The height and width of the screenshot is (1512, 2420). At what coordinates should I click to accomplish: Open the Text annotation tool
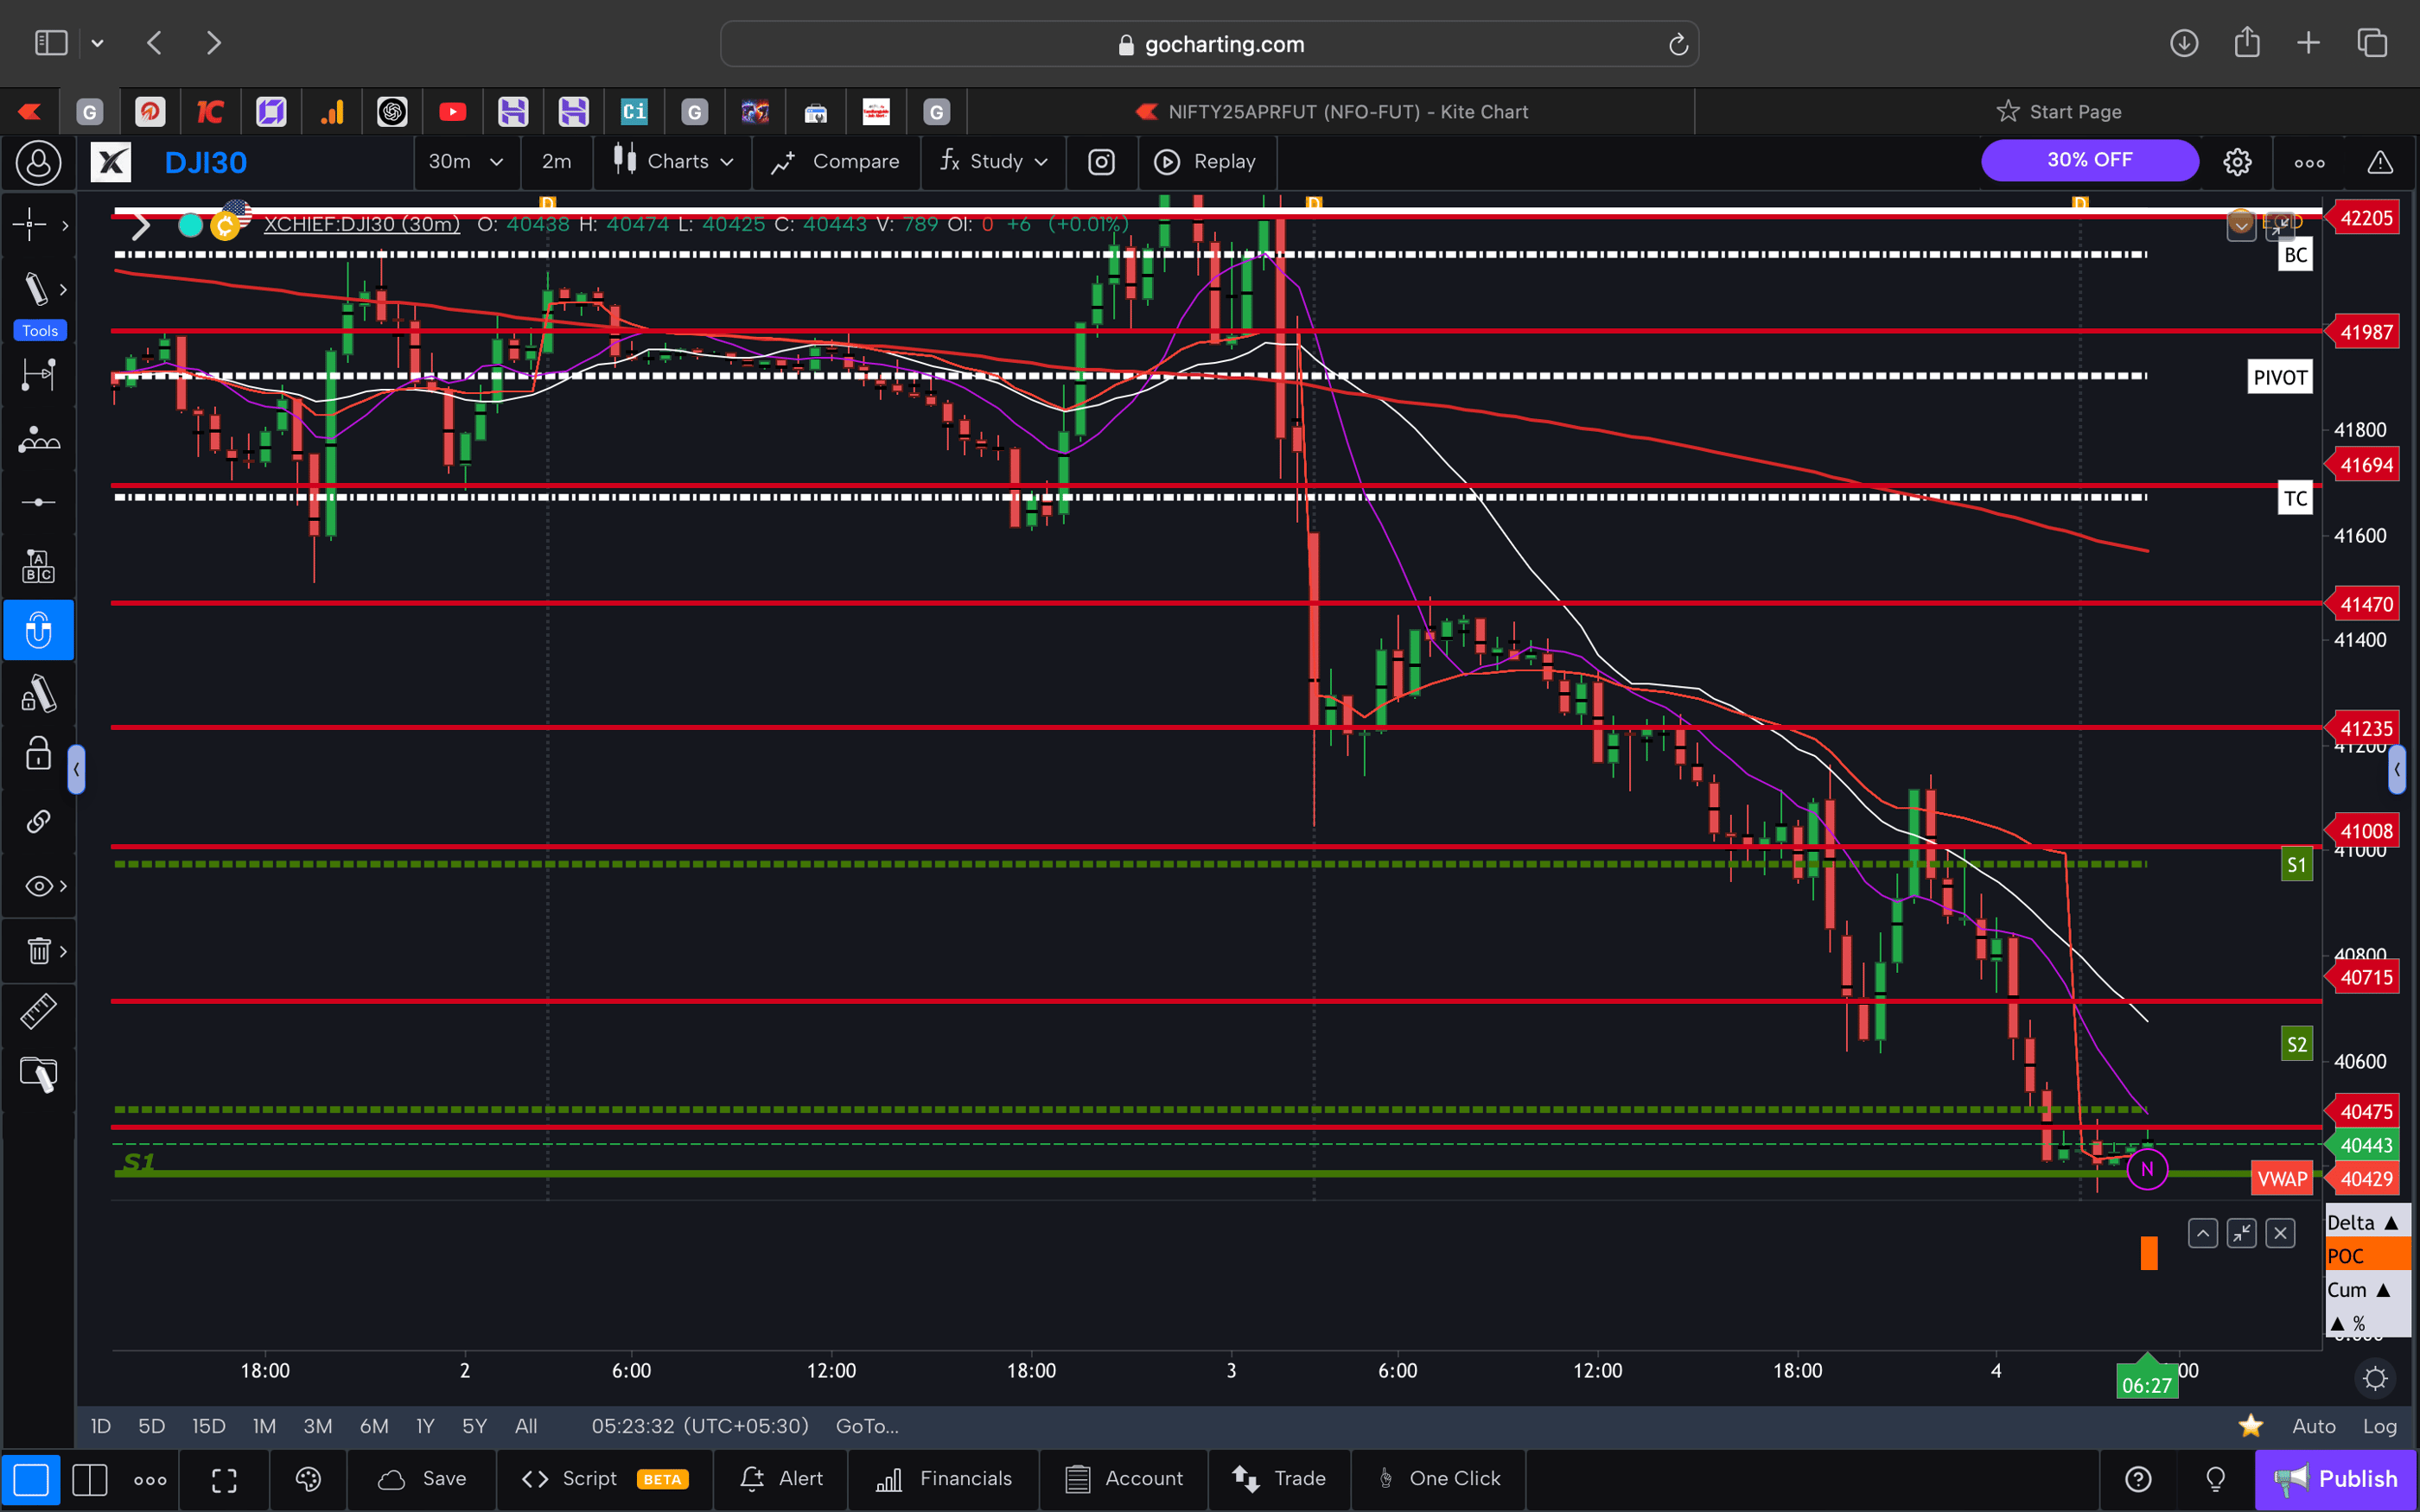pos(39,565)
